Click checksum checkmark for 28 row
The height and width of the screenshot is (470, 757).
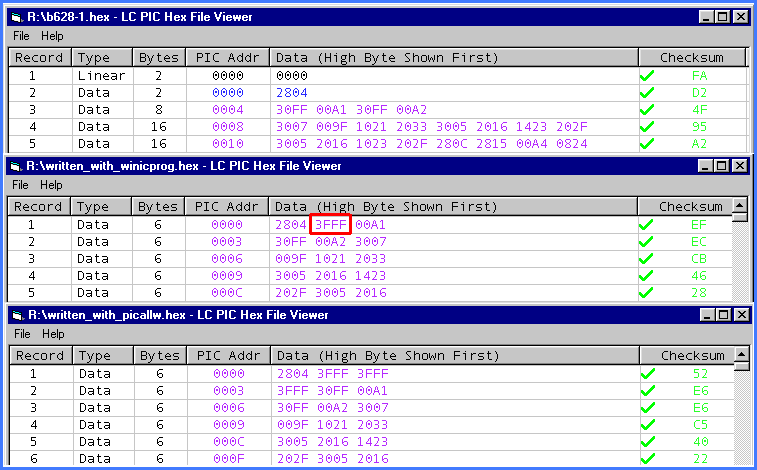(646, 293)
